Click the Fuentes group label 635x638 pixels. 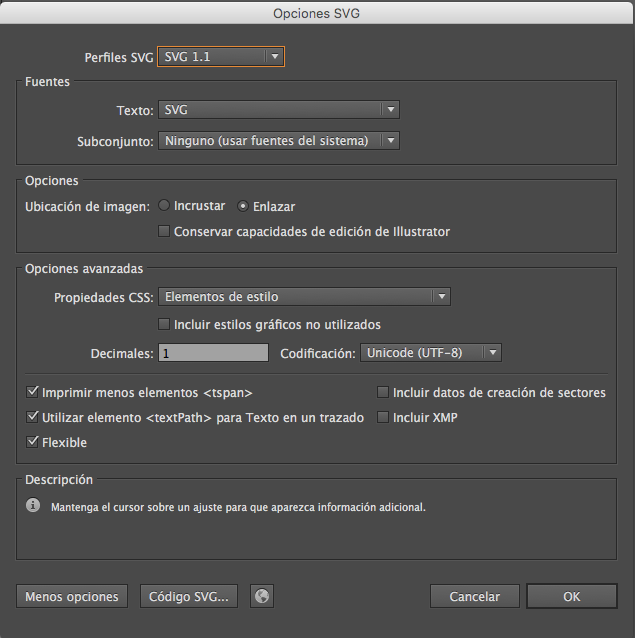point(47,82)
